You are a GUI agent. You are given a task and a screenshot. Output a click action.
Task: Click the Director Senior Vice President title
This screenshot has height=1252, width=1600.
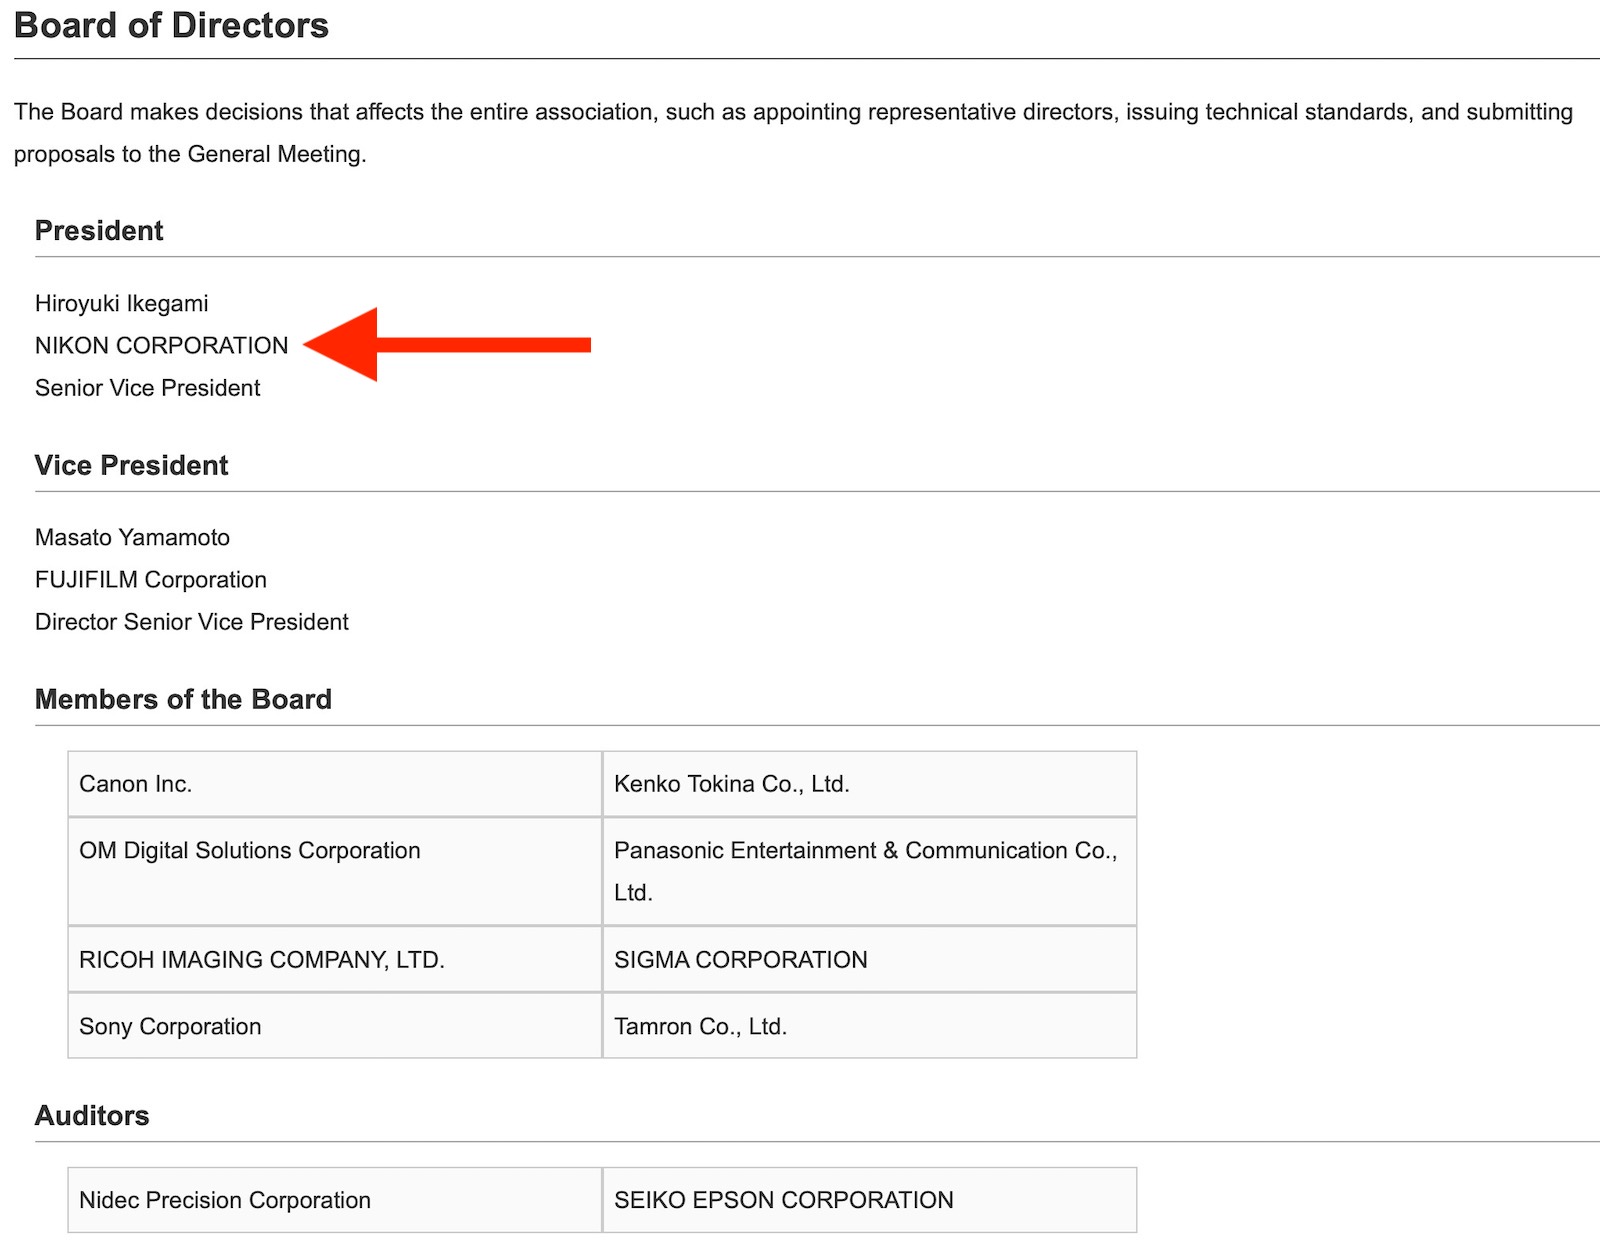(192, 622)
